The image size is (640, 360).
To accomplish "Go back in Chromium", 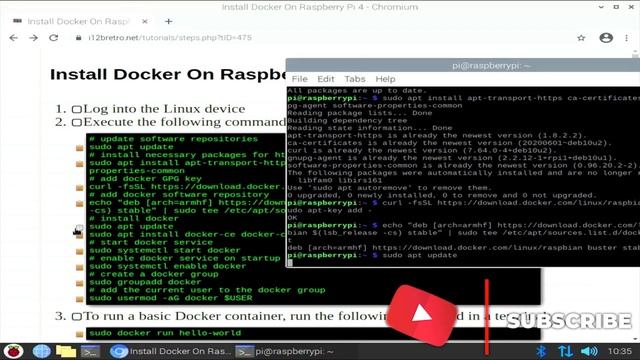I will [13, 38].
